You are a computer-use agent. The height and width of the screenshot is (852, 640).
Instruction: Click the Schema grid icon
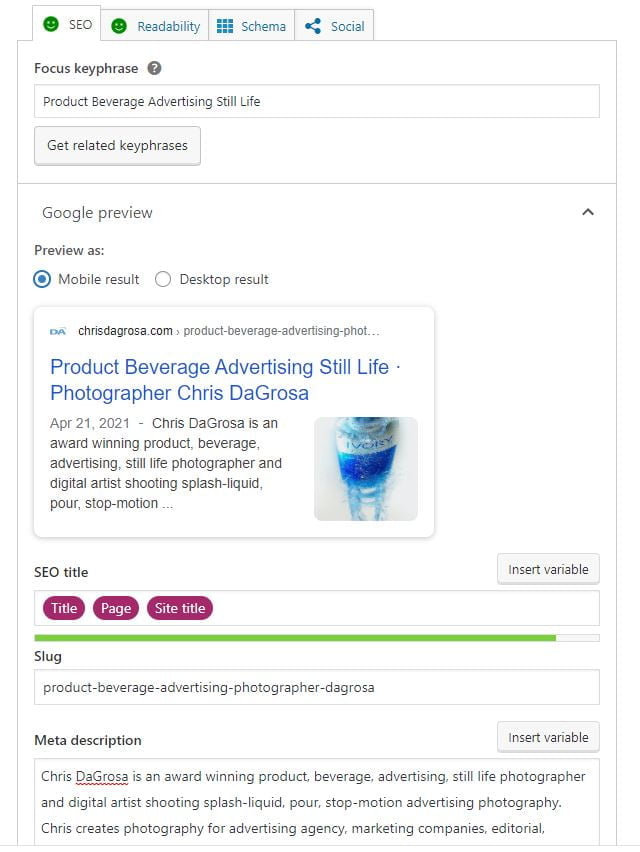[226, 26]
